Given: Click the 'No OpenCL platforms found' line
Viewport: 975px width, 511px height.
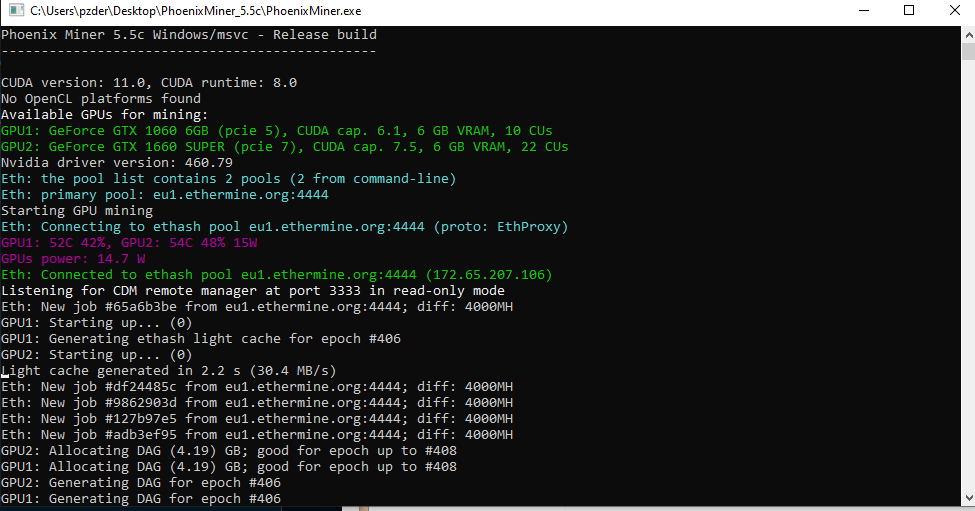Looking at the screenshot, I should [101, 99].
